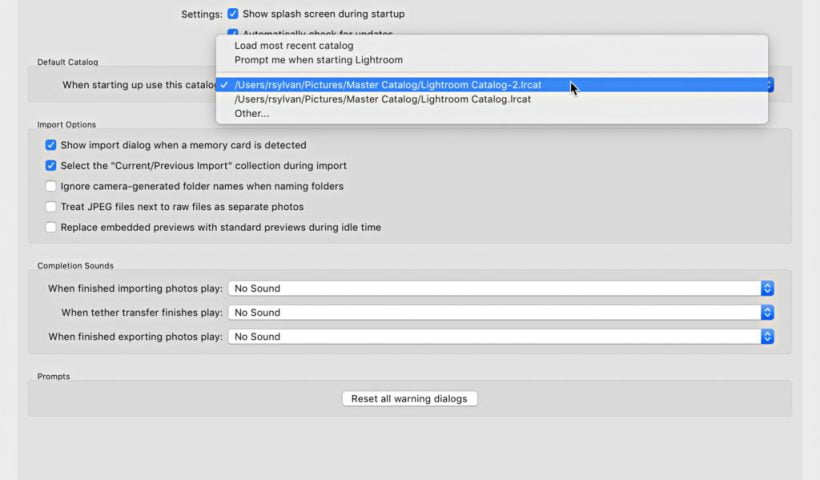Check Replace embedded previews during idle time
Screen dimensions: 820x480
tap(51, 227)
